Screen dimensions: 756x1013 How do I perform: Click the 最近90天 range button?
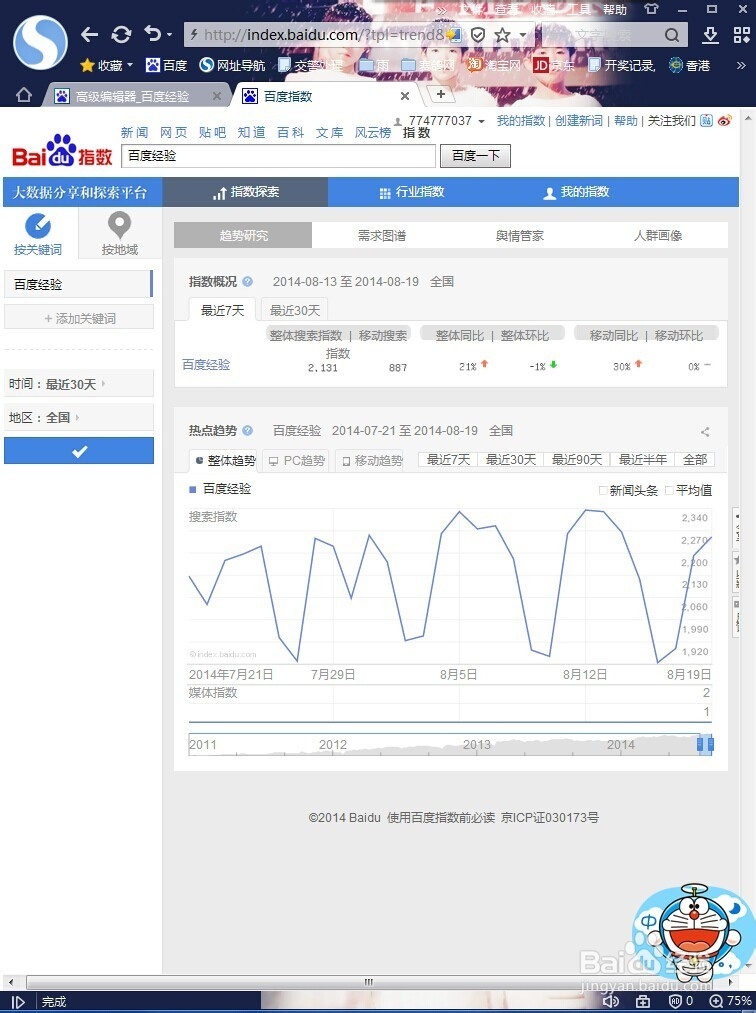pyautogui.click(x=576, y=459)
